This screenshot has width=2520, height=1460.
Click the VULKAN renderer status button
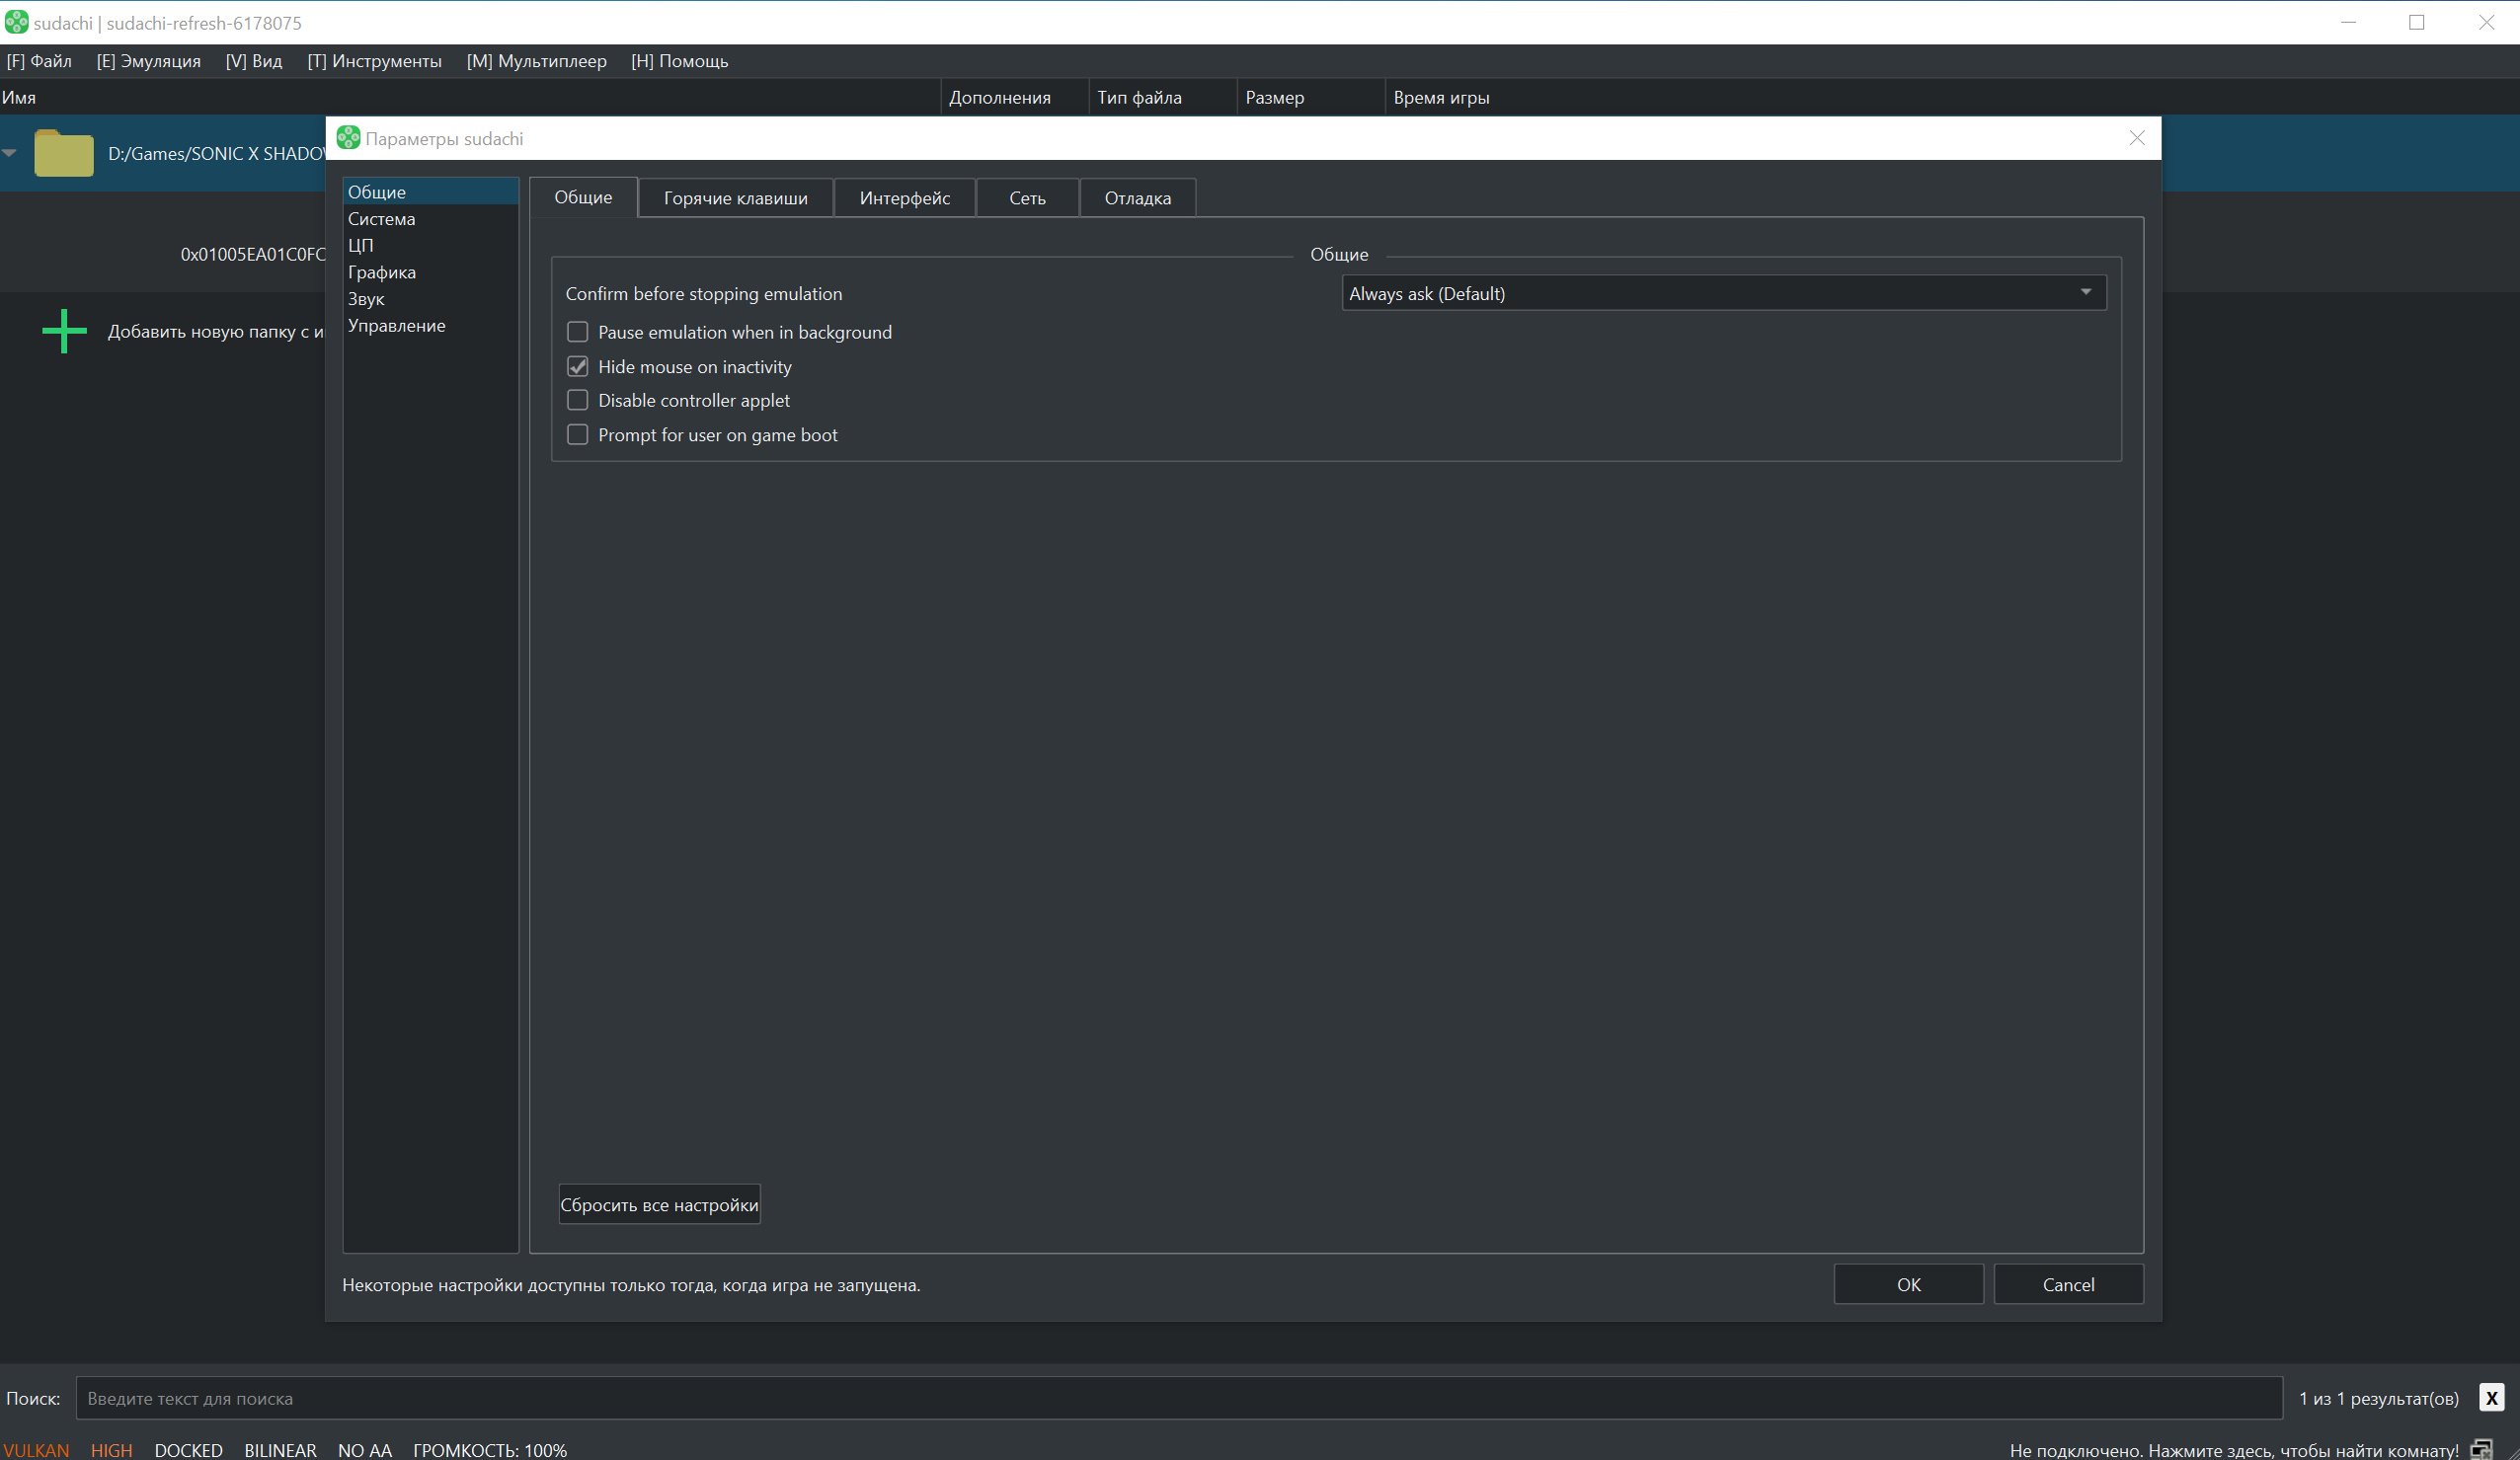(x=36, y=1450)
